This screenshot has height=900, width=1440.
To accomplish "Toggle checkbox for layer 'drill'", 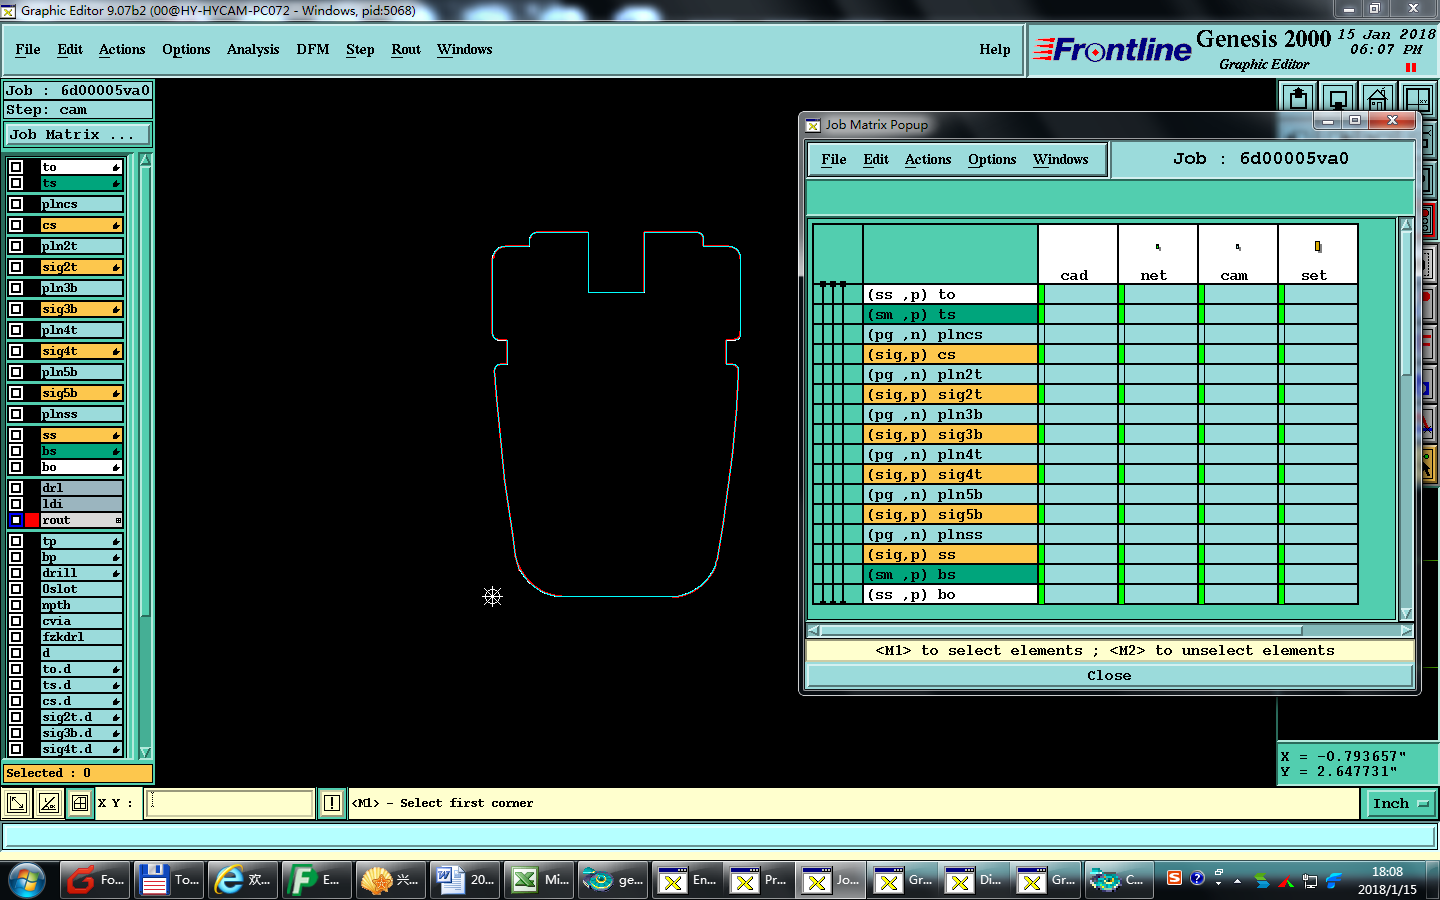I will 16,573.
